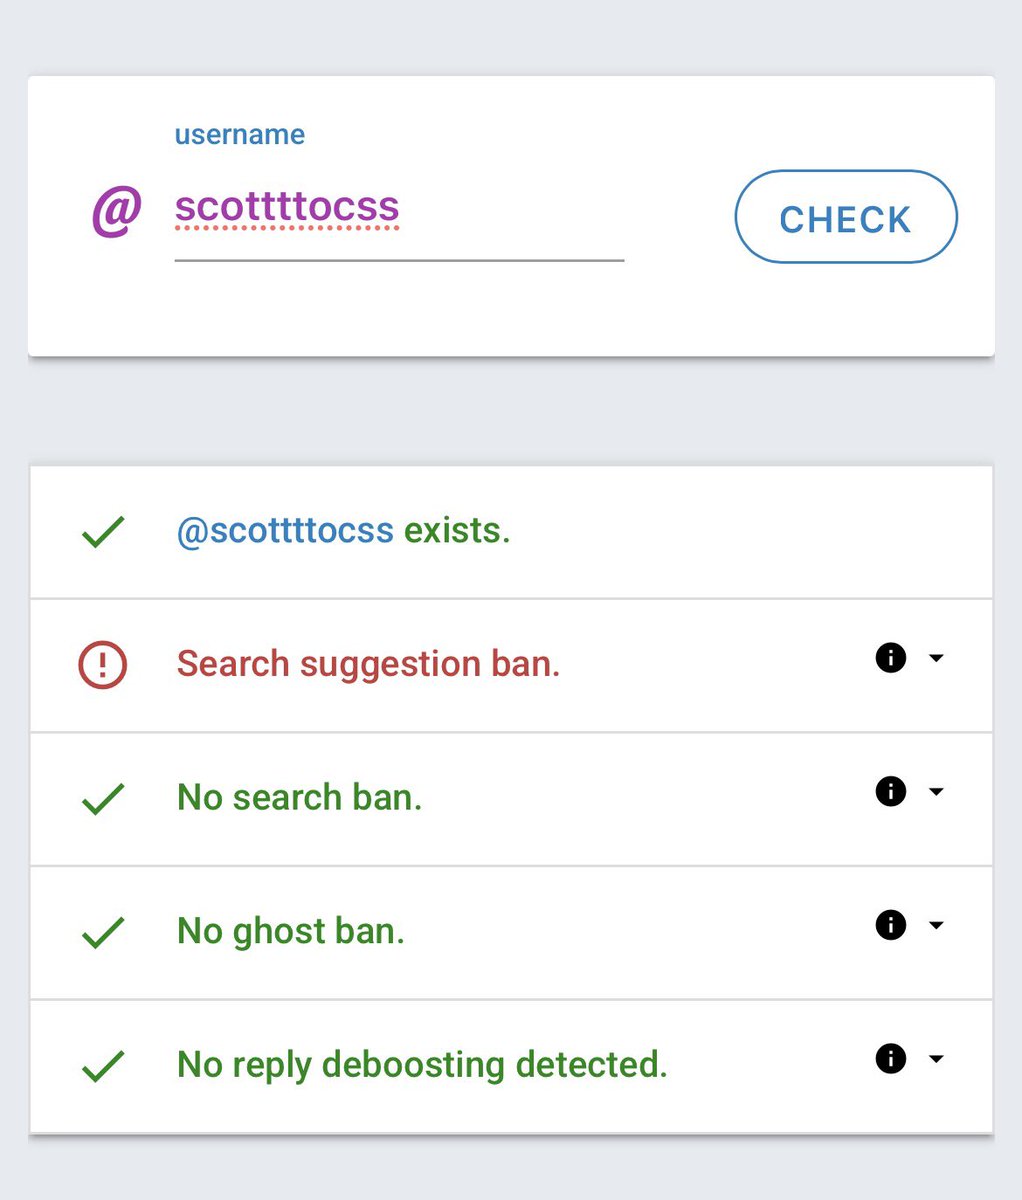The width and height of the screenshot is (1022, 1200).
Task: Open info icon for Search suggestion ban
Action: 890,658
